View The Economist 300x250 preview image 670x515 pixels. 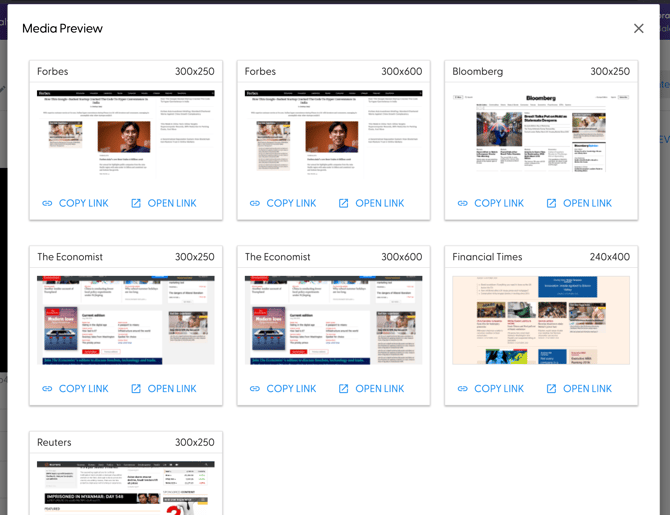126,320
